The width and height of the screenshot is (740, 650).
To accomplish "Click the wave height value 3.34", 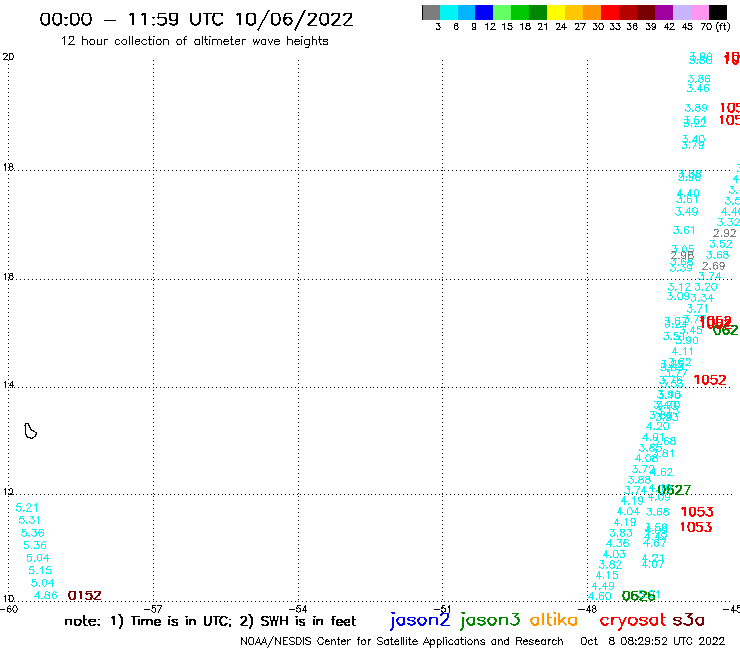I will (x=702, y=298).
